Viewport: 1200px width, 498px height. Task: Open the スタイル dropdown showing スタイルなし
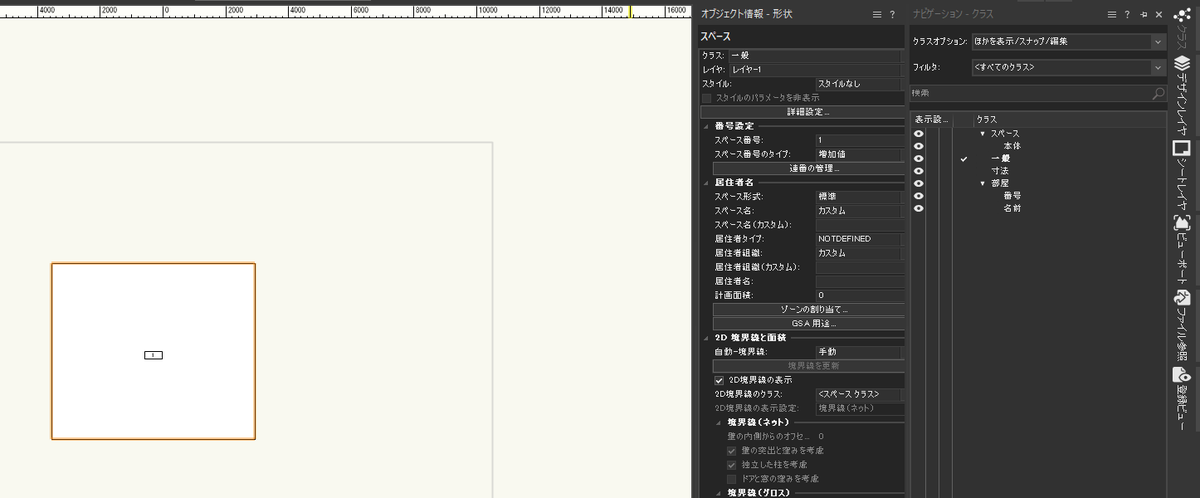click(859, 84)
